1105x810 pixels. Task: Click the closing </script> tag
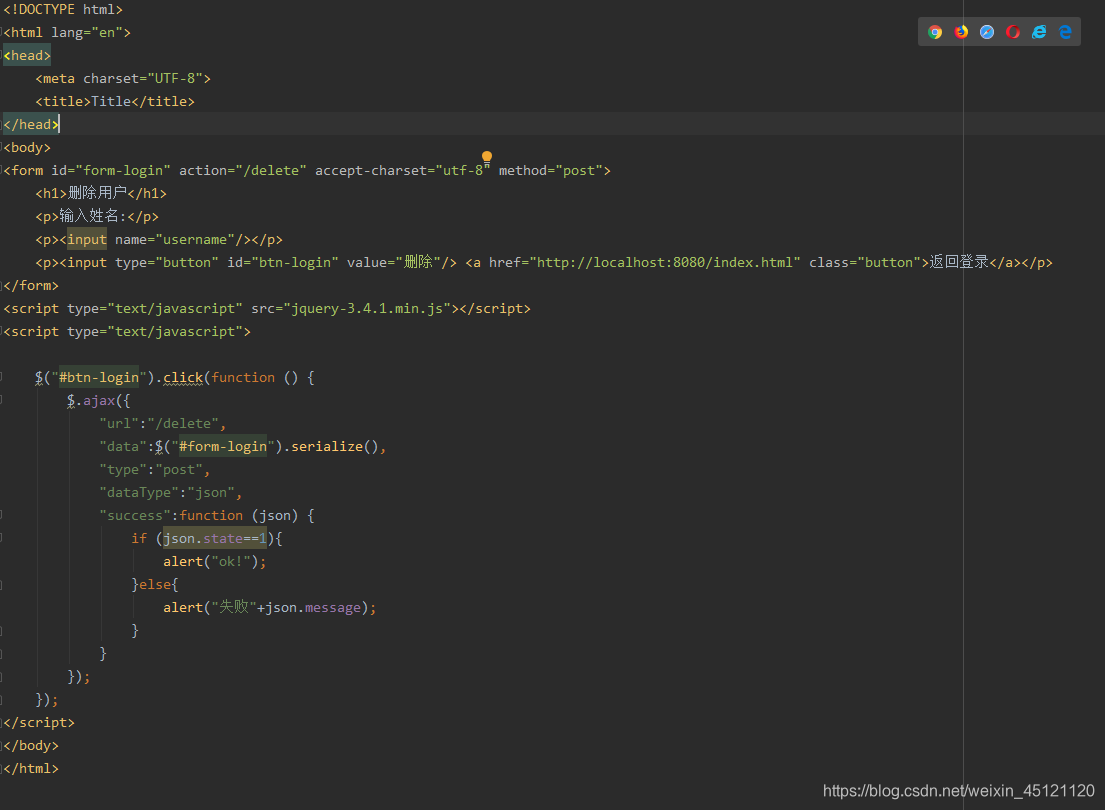pyautogui.click(x=39, y=723)
